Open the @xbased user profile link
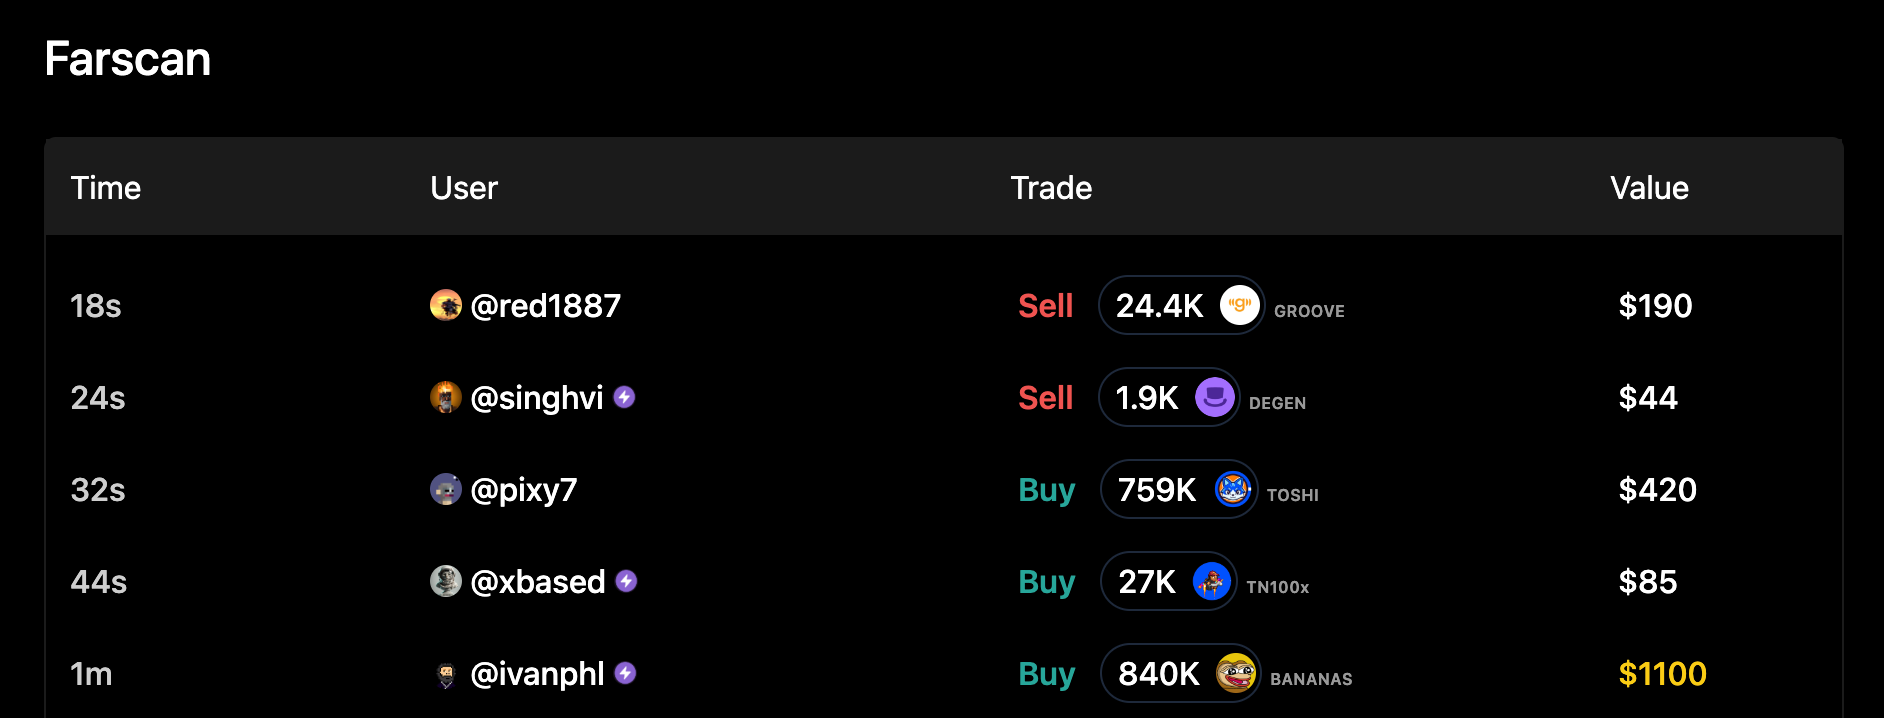Viewport: 1884px width, 718px height. click(x=538, y=582)
